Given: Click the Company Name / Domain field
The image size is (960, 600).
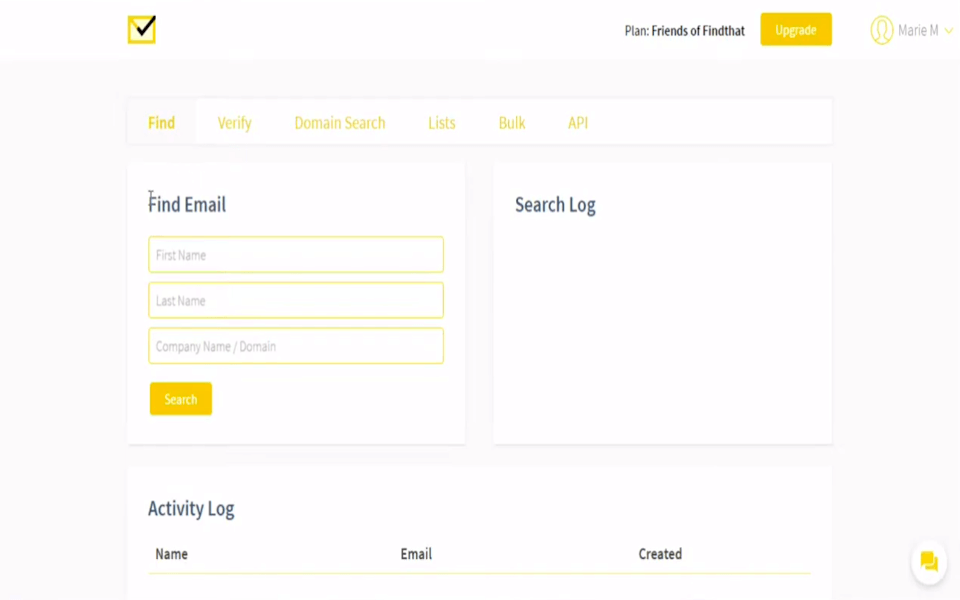Looking at the screenshot, I should 296,346.
